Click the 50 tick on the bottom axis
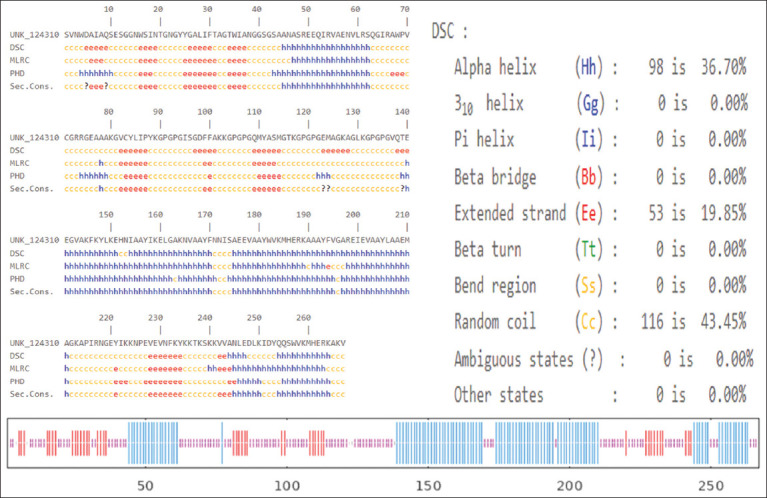 (144, 484)
